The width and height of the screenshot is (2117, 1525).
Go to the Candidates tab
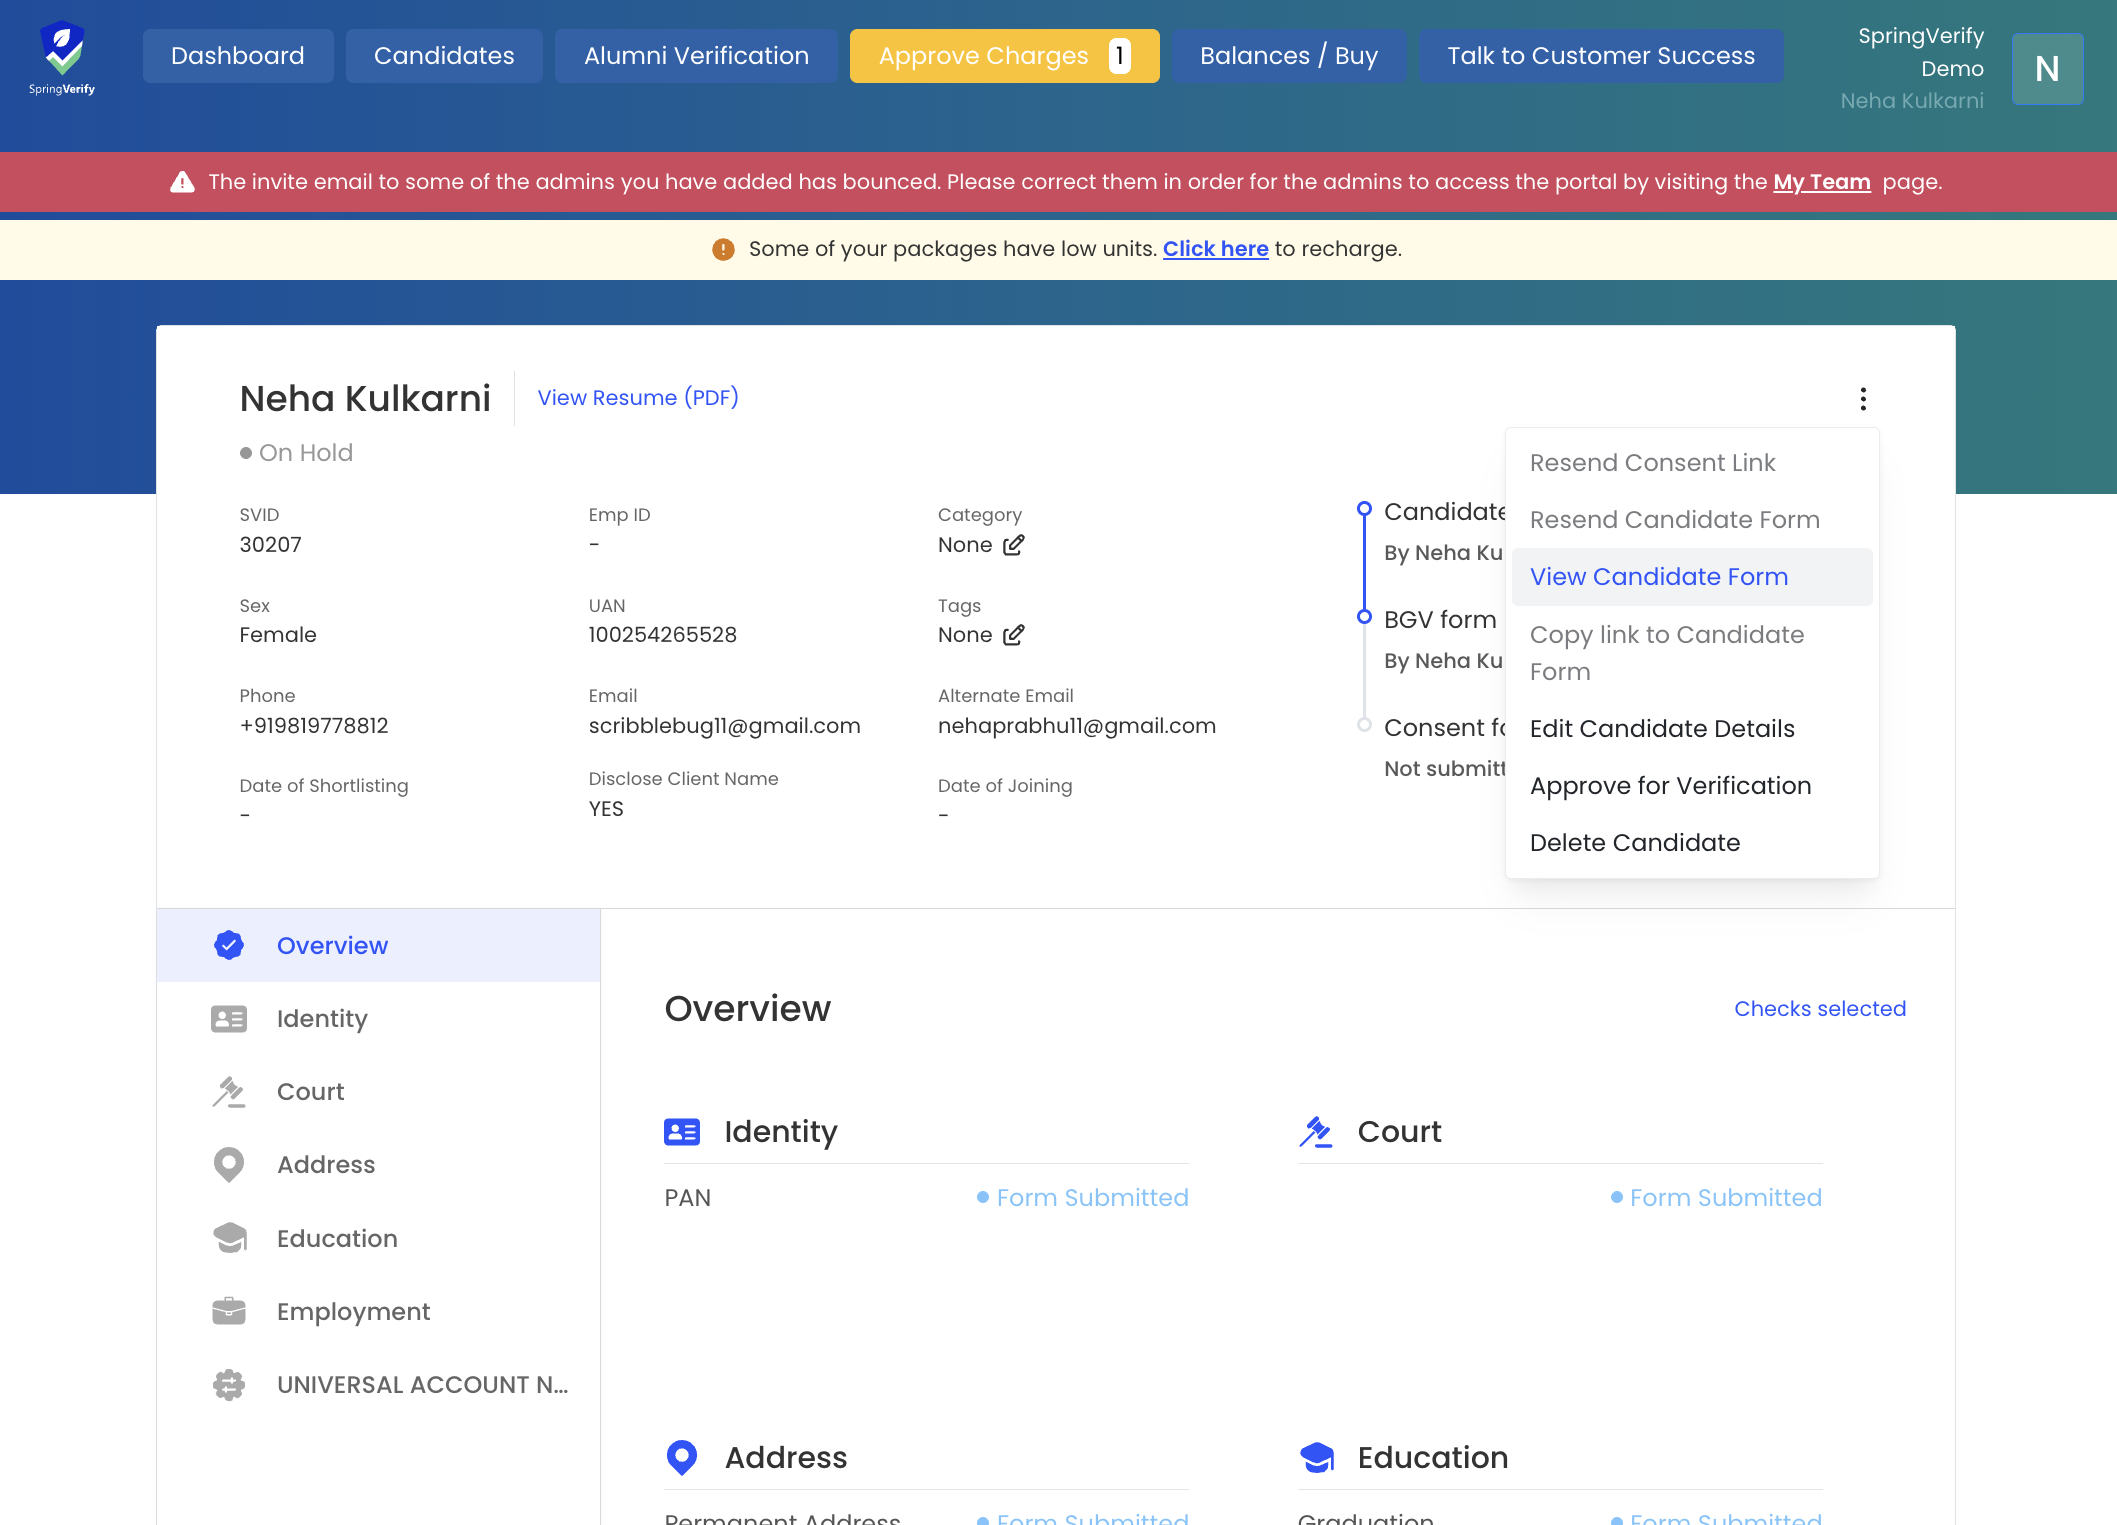pos(444,56)
